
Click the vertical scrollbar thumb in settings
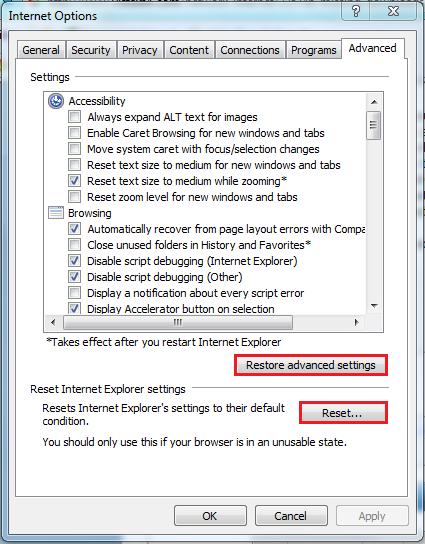tap(374, 125)
